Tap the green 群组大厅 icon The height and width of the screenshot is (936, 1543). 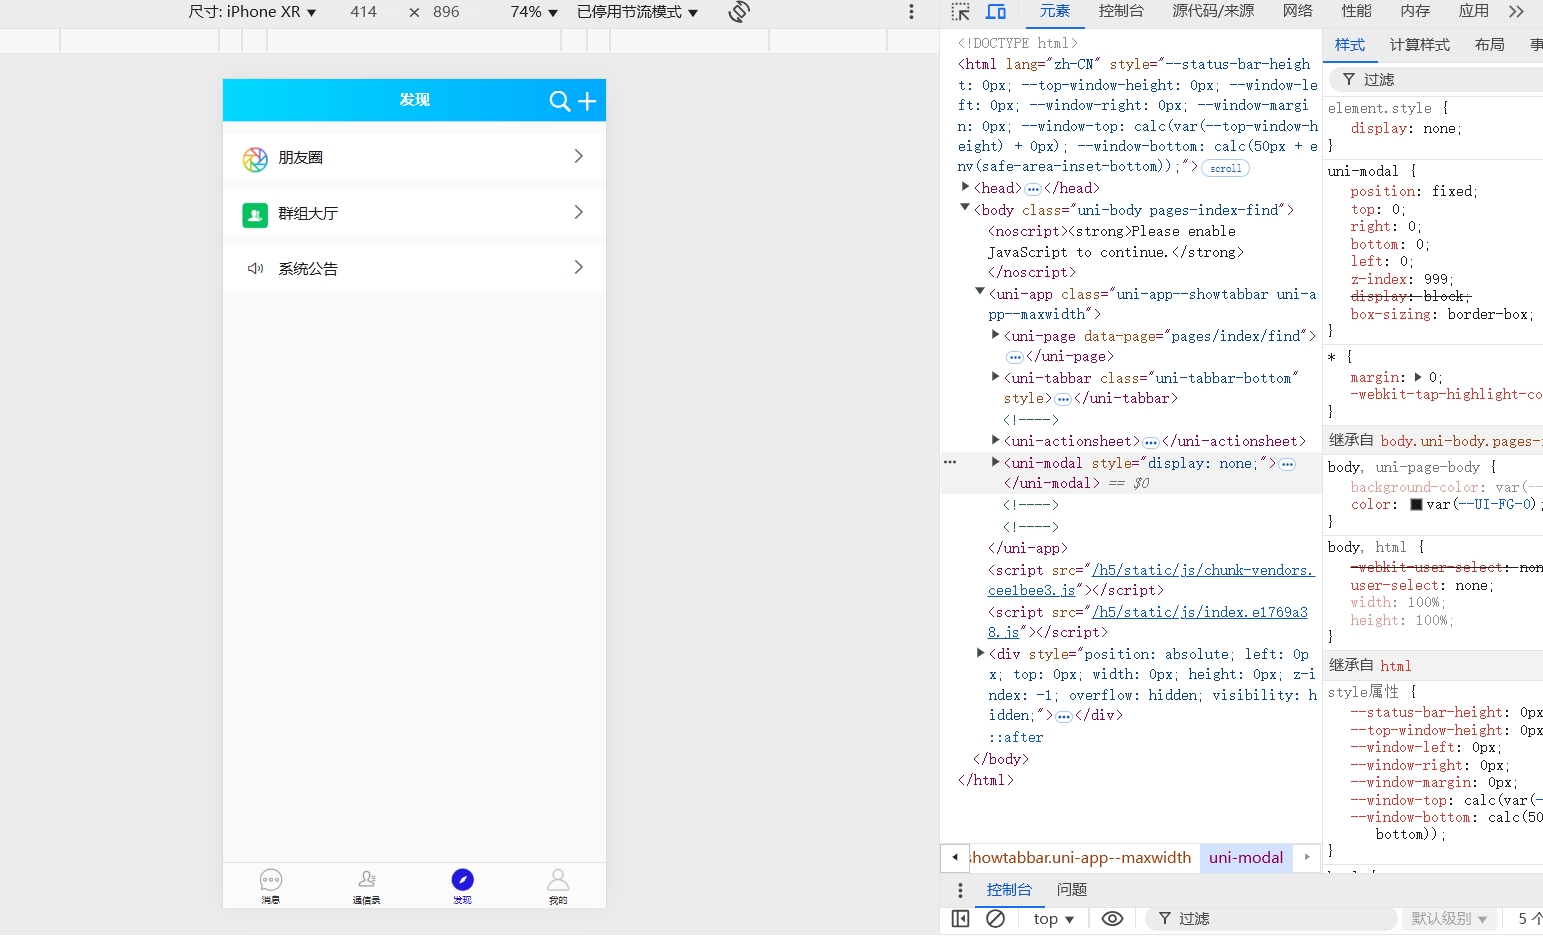pyautogui.click(x=255, y=215)
